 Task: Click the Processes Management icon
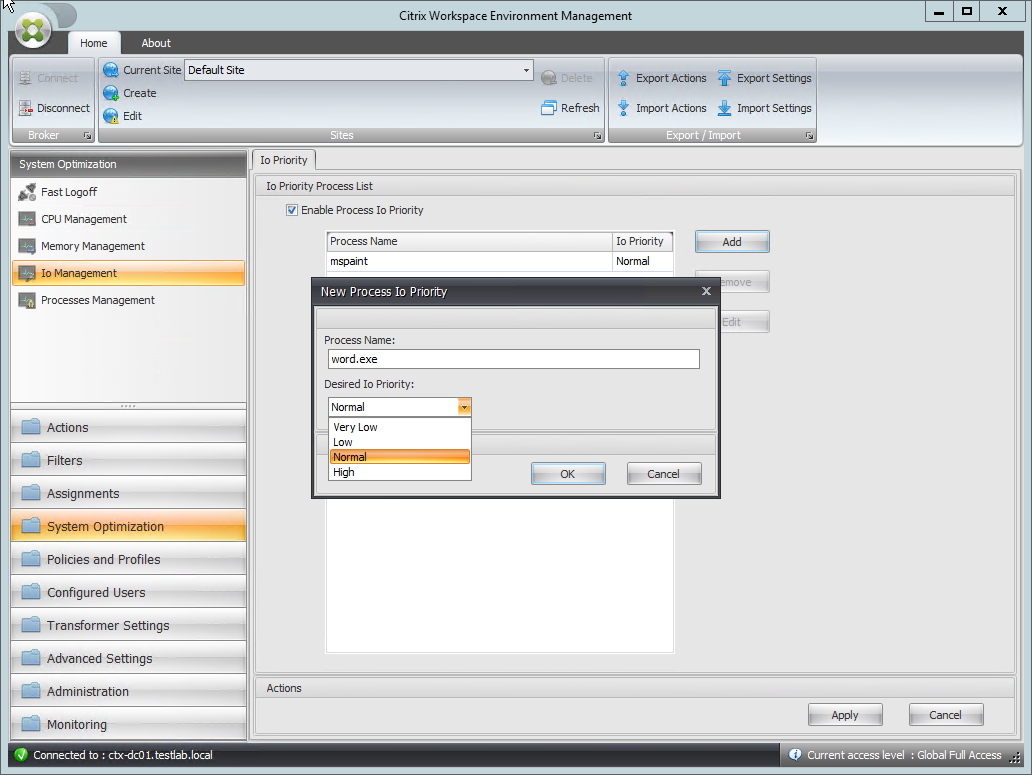[x=27, y=300]
